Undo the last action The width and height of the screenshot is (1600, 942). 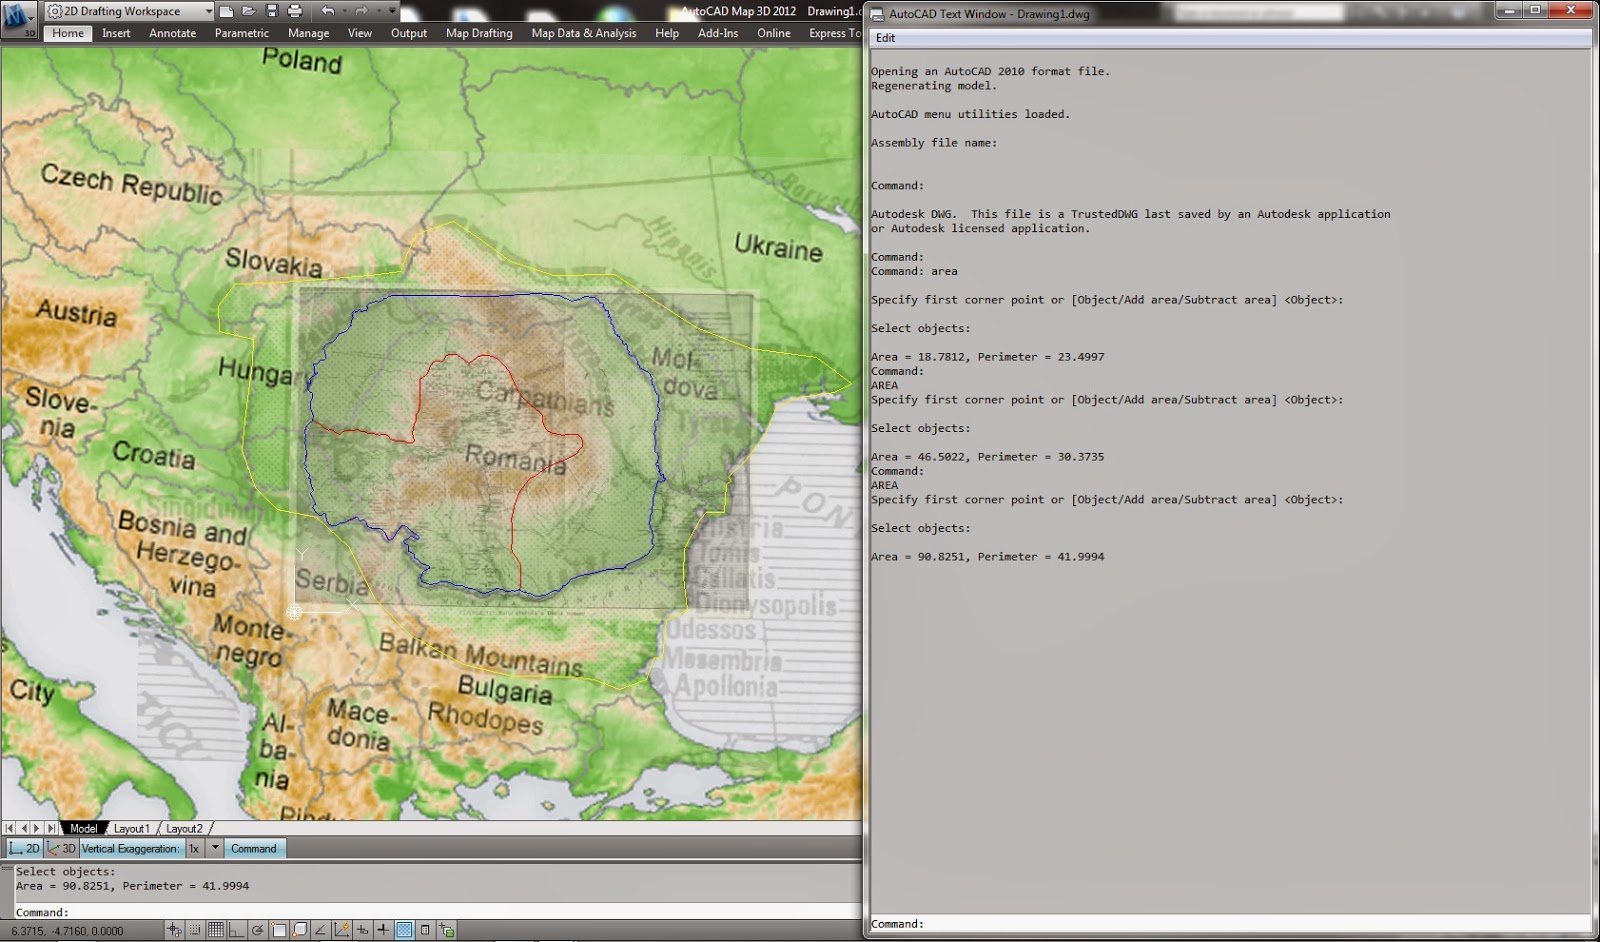click(328, 11)
